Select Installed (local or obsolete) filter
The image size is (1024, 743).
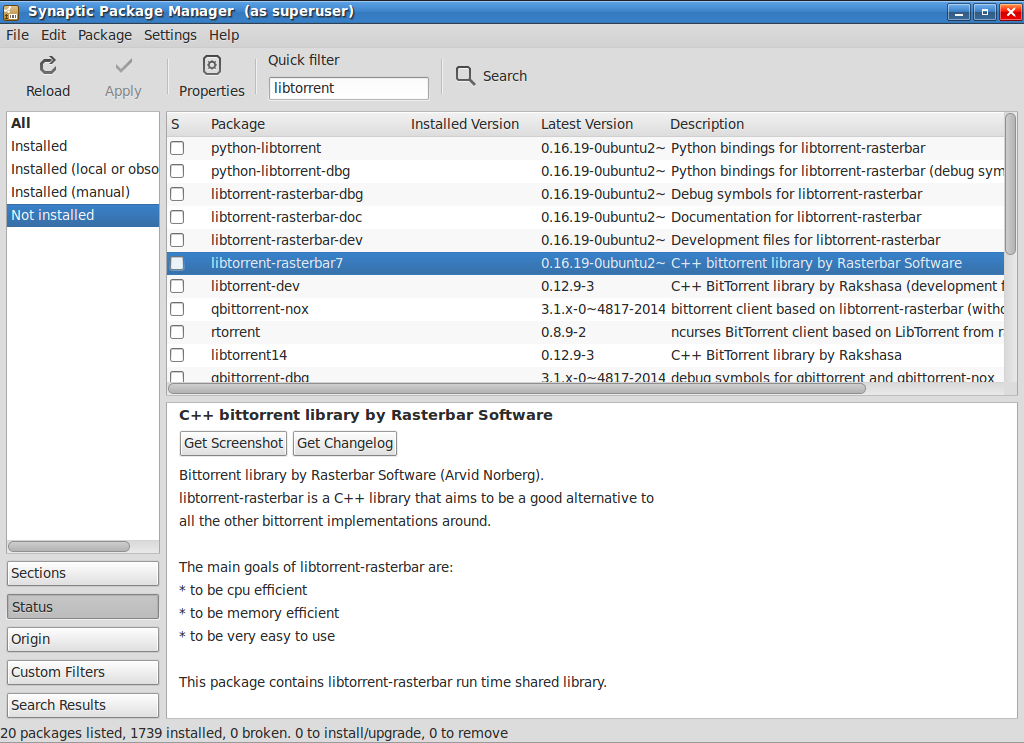pos(83,169)
